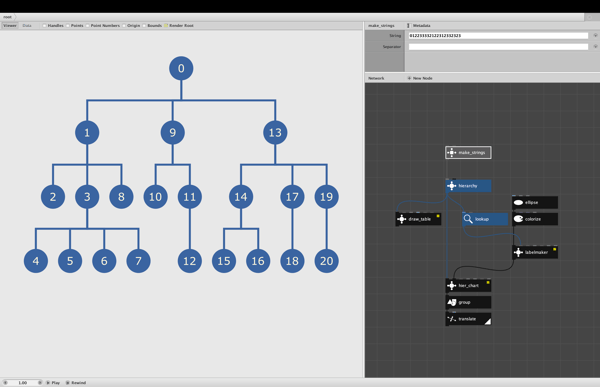Click yellow marker on hier_chart node
Image resolution: width=600 pixels, height=387 pixels.
click(488, 282)
